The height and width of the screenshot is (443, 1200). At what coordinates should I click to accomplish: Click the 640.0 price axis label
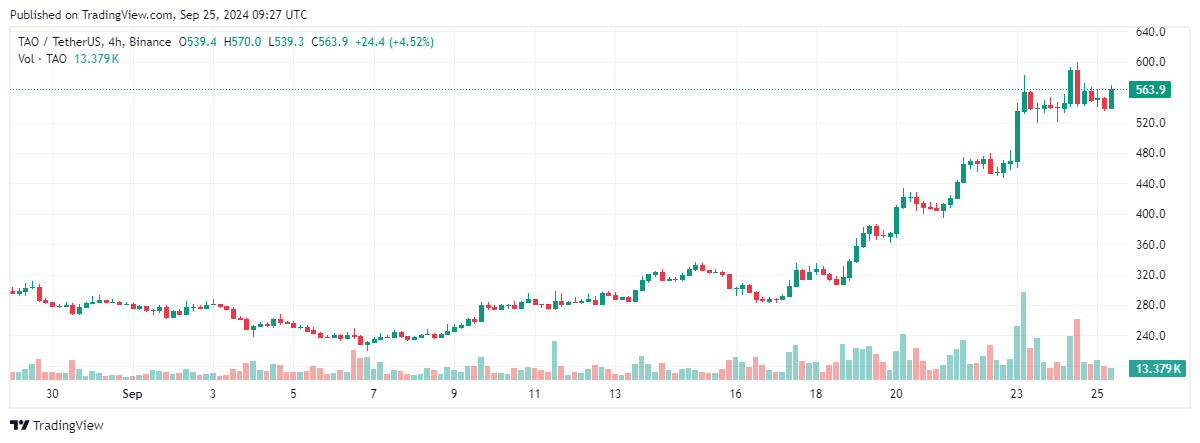[1151, 32]
